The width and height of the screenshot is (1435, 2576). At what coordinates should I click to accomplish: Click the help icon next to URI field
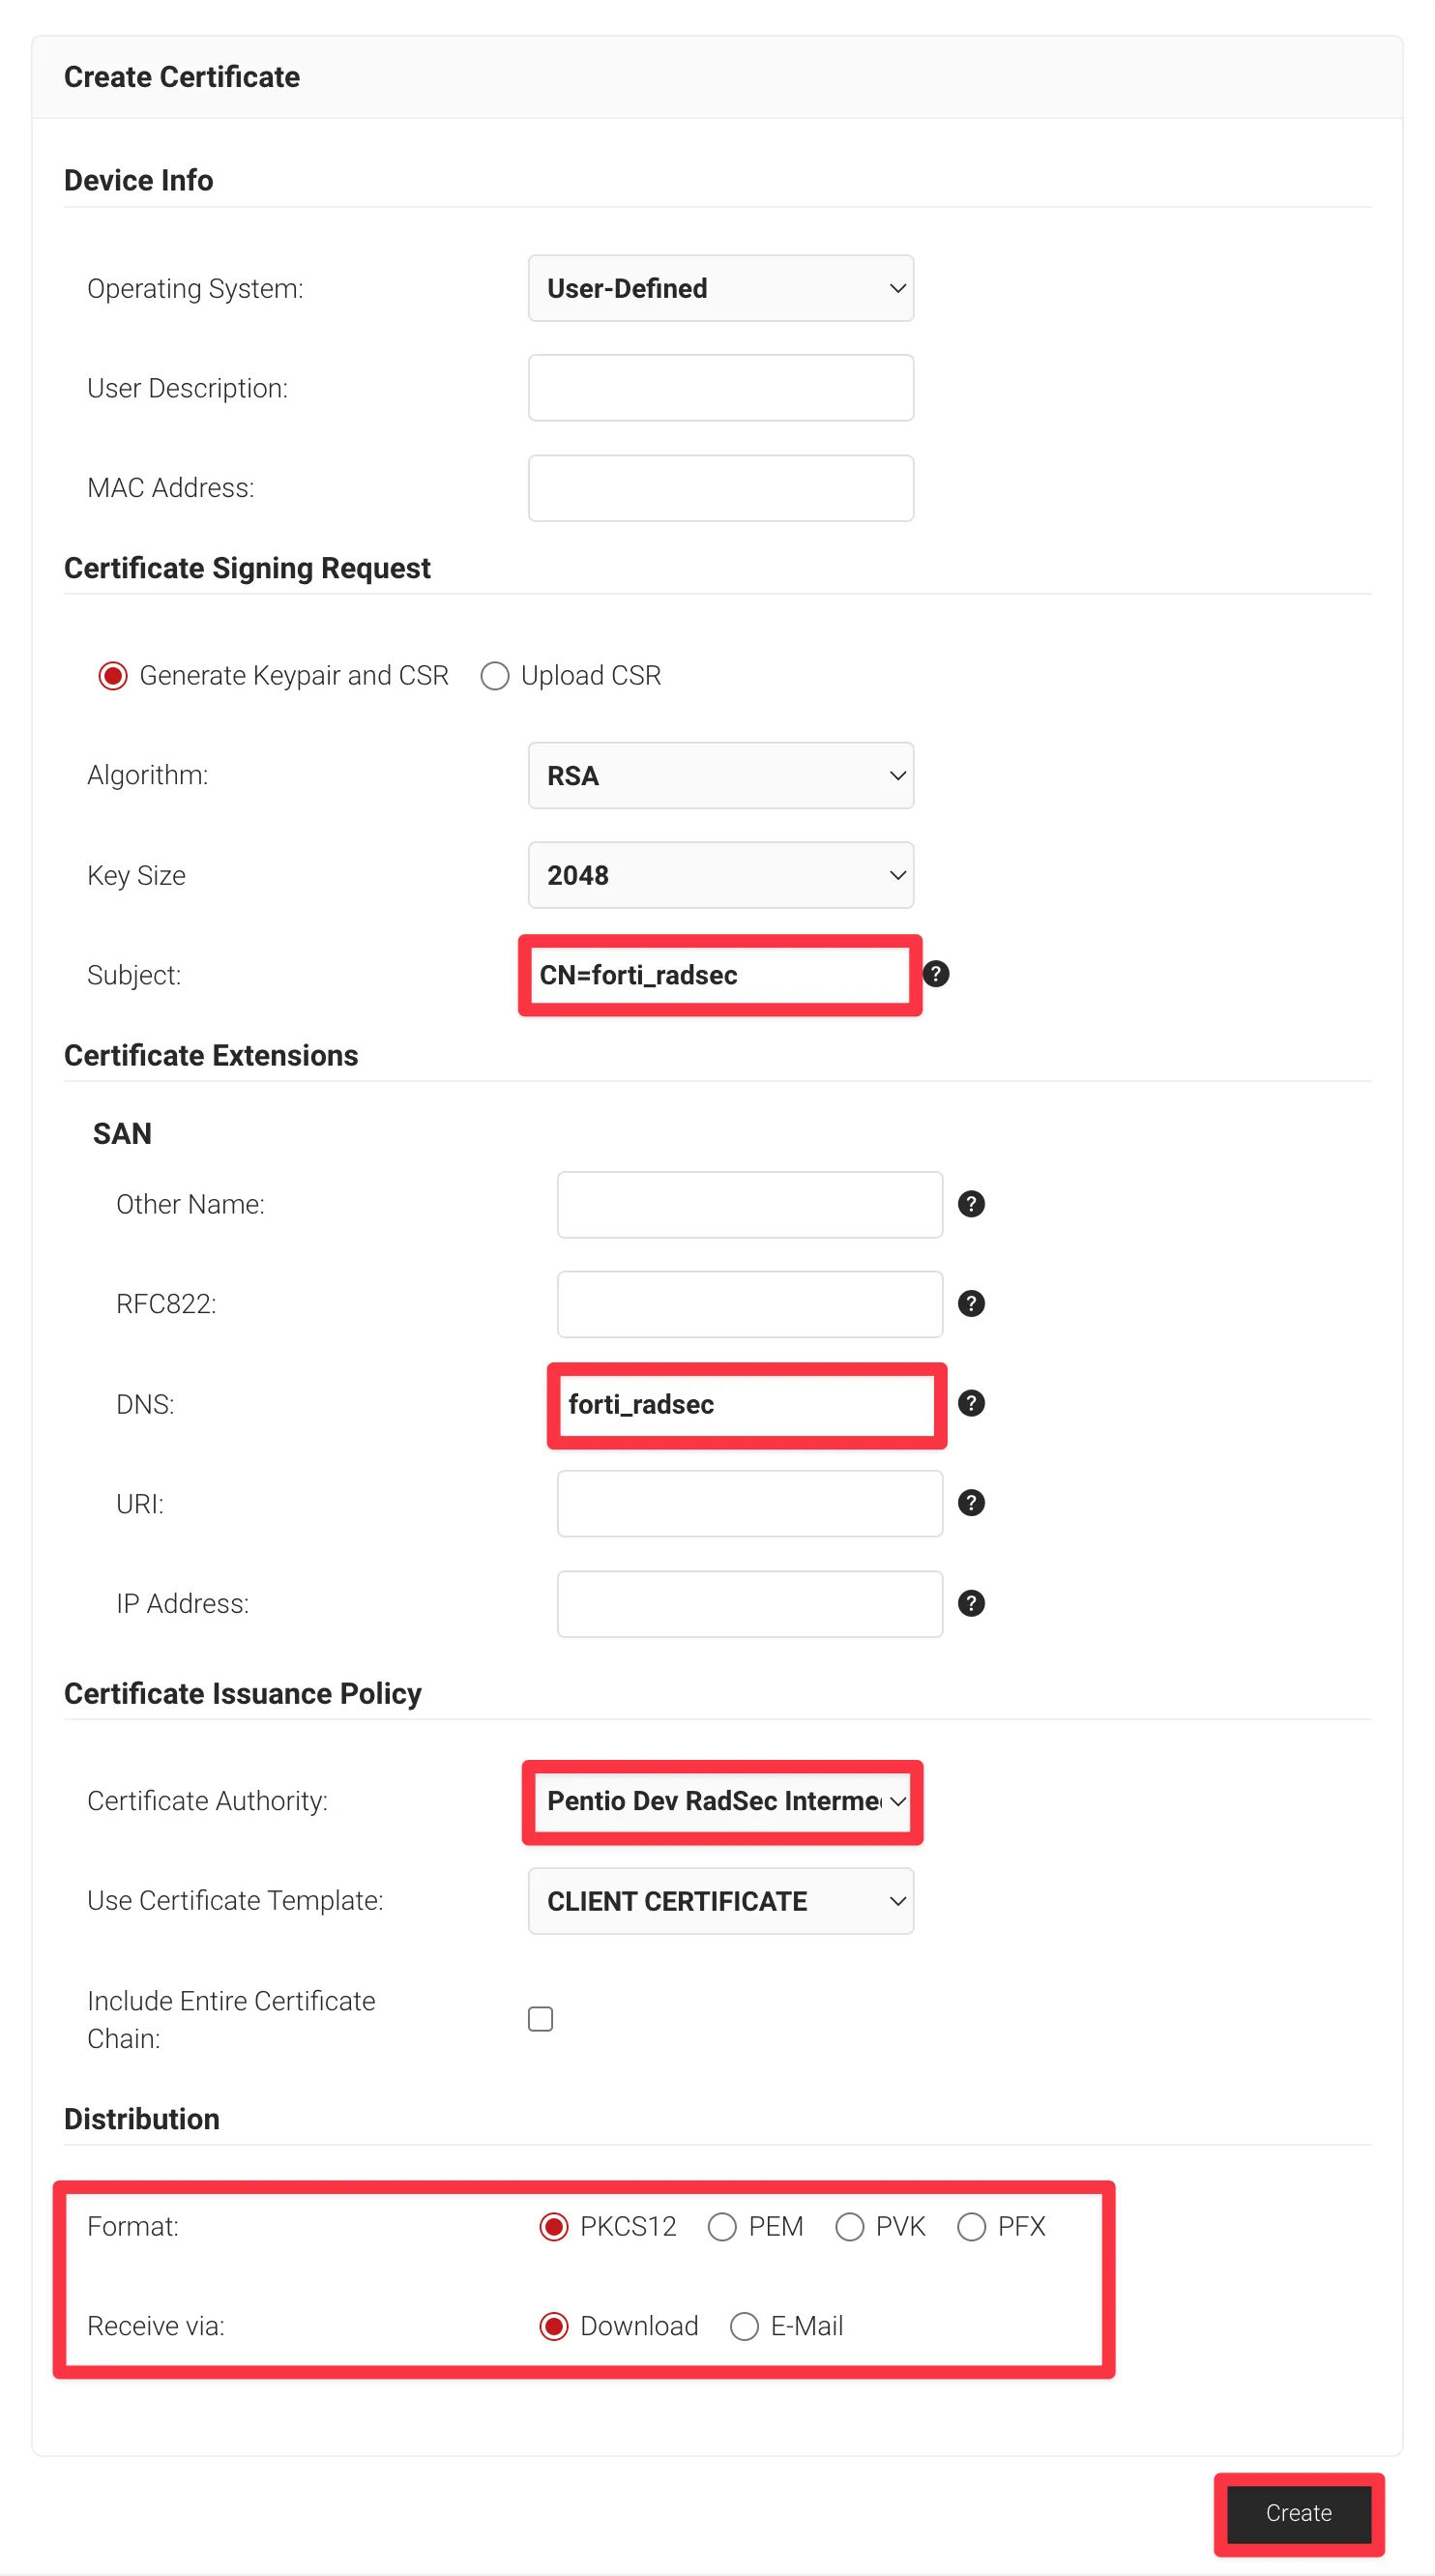(x=971, y=1503)
